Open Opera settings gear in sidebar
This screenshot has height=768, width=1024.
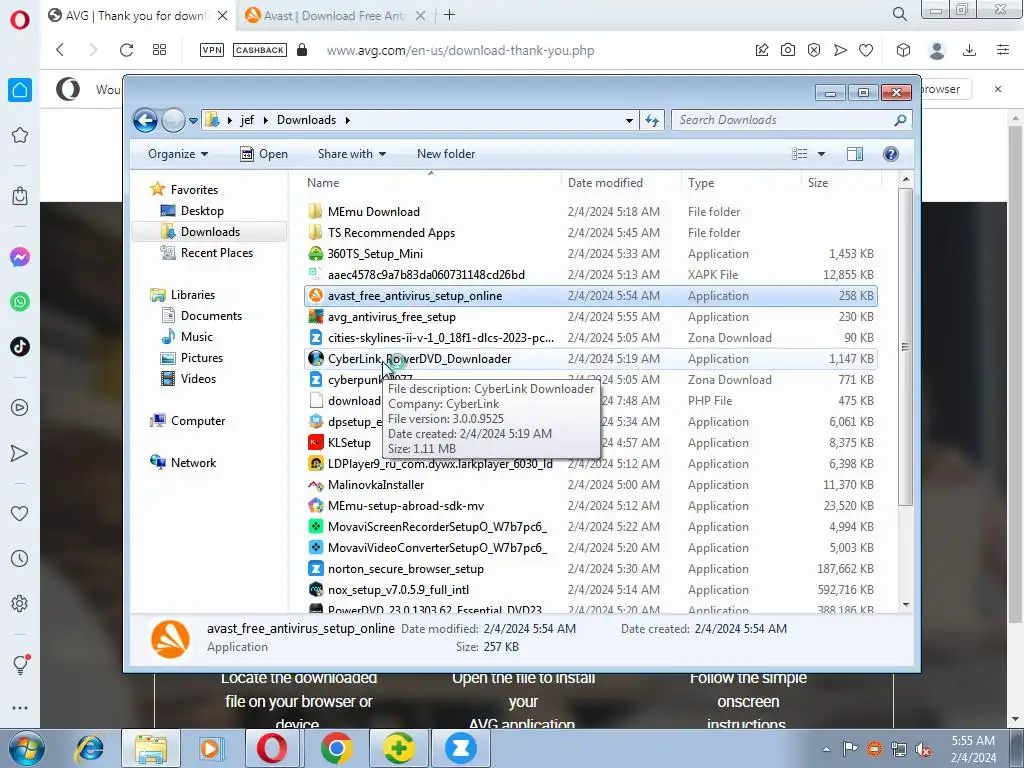click(x=20, y=603)
